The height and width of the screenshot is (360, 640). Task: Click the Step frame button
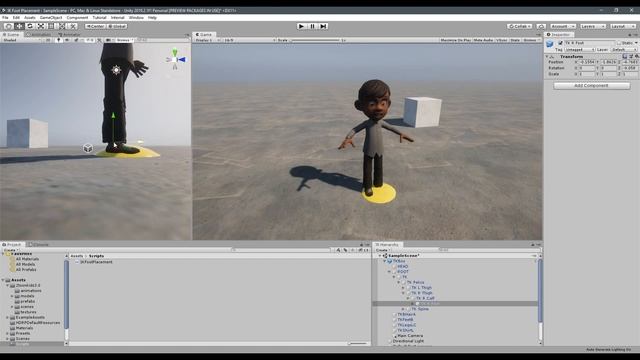pos(323,26)
